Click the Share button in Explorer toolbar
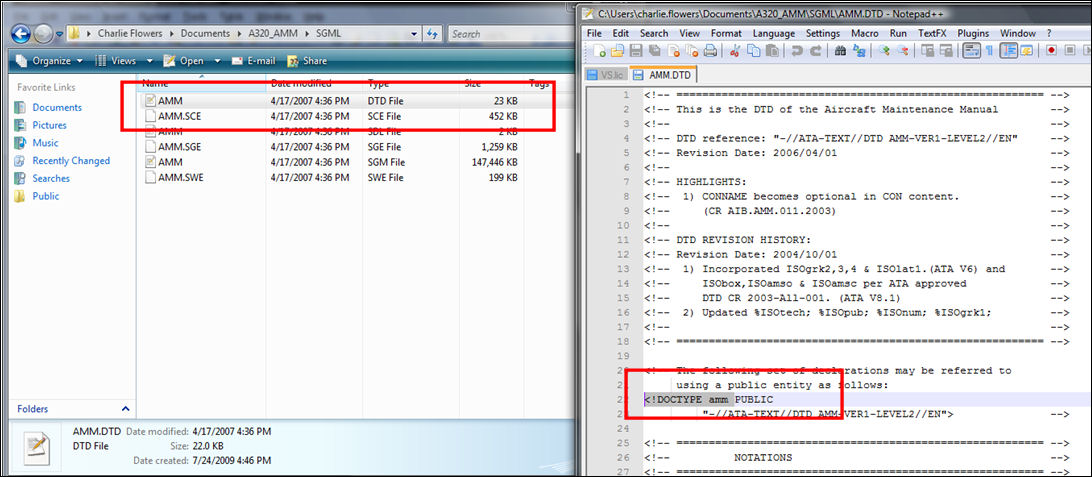 306,61
